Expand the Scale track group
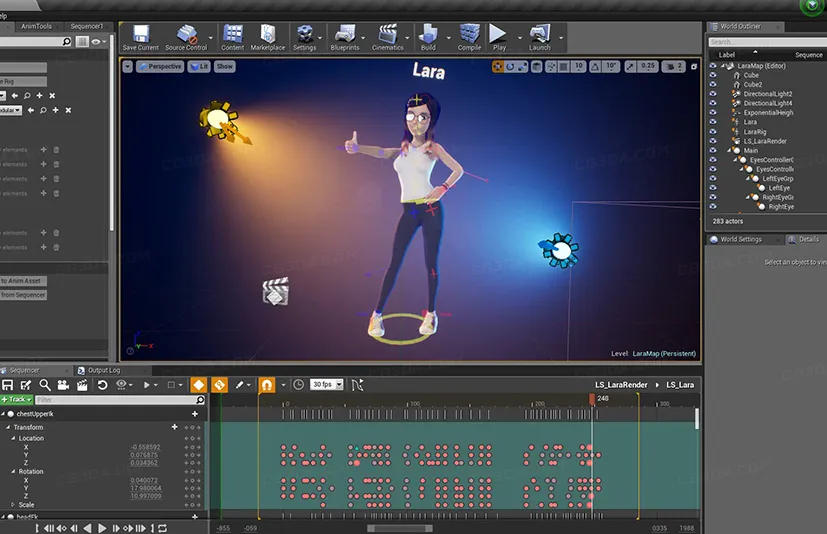 tap(13, 504)
